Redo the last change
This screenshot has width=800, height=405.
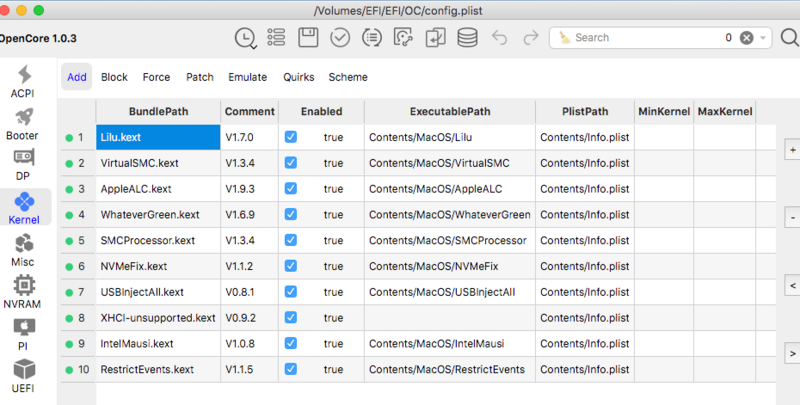pos(531,38)
